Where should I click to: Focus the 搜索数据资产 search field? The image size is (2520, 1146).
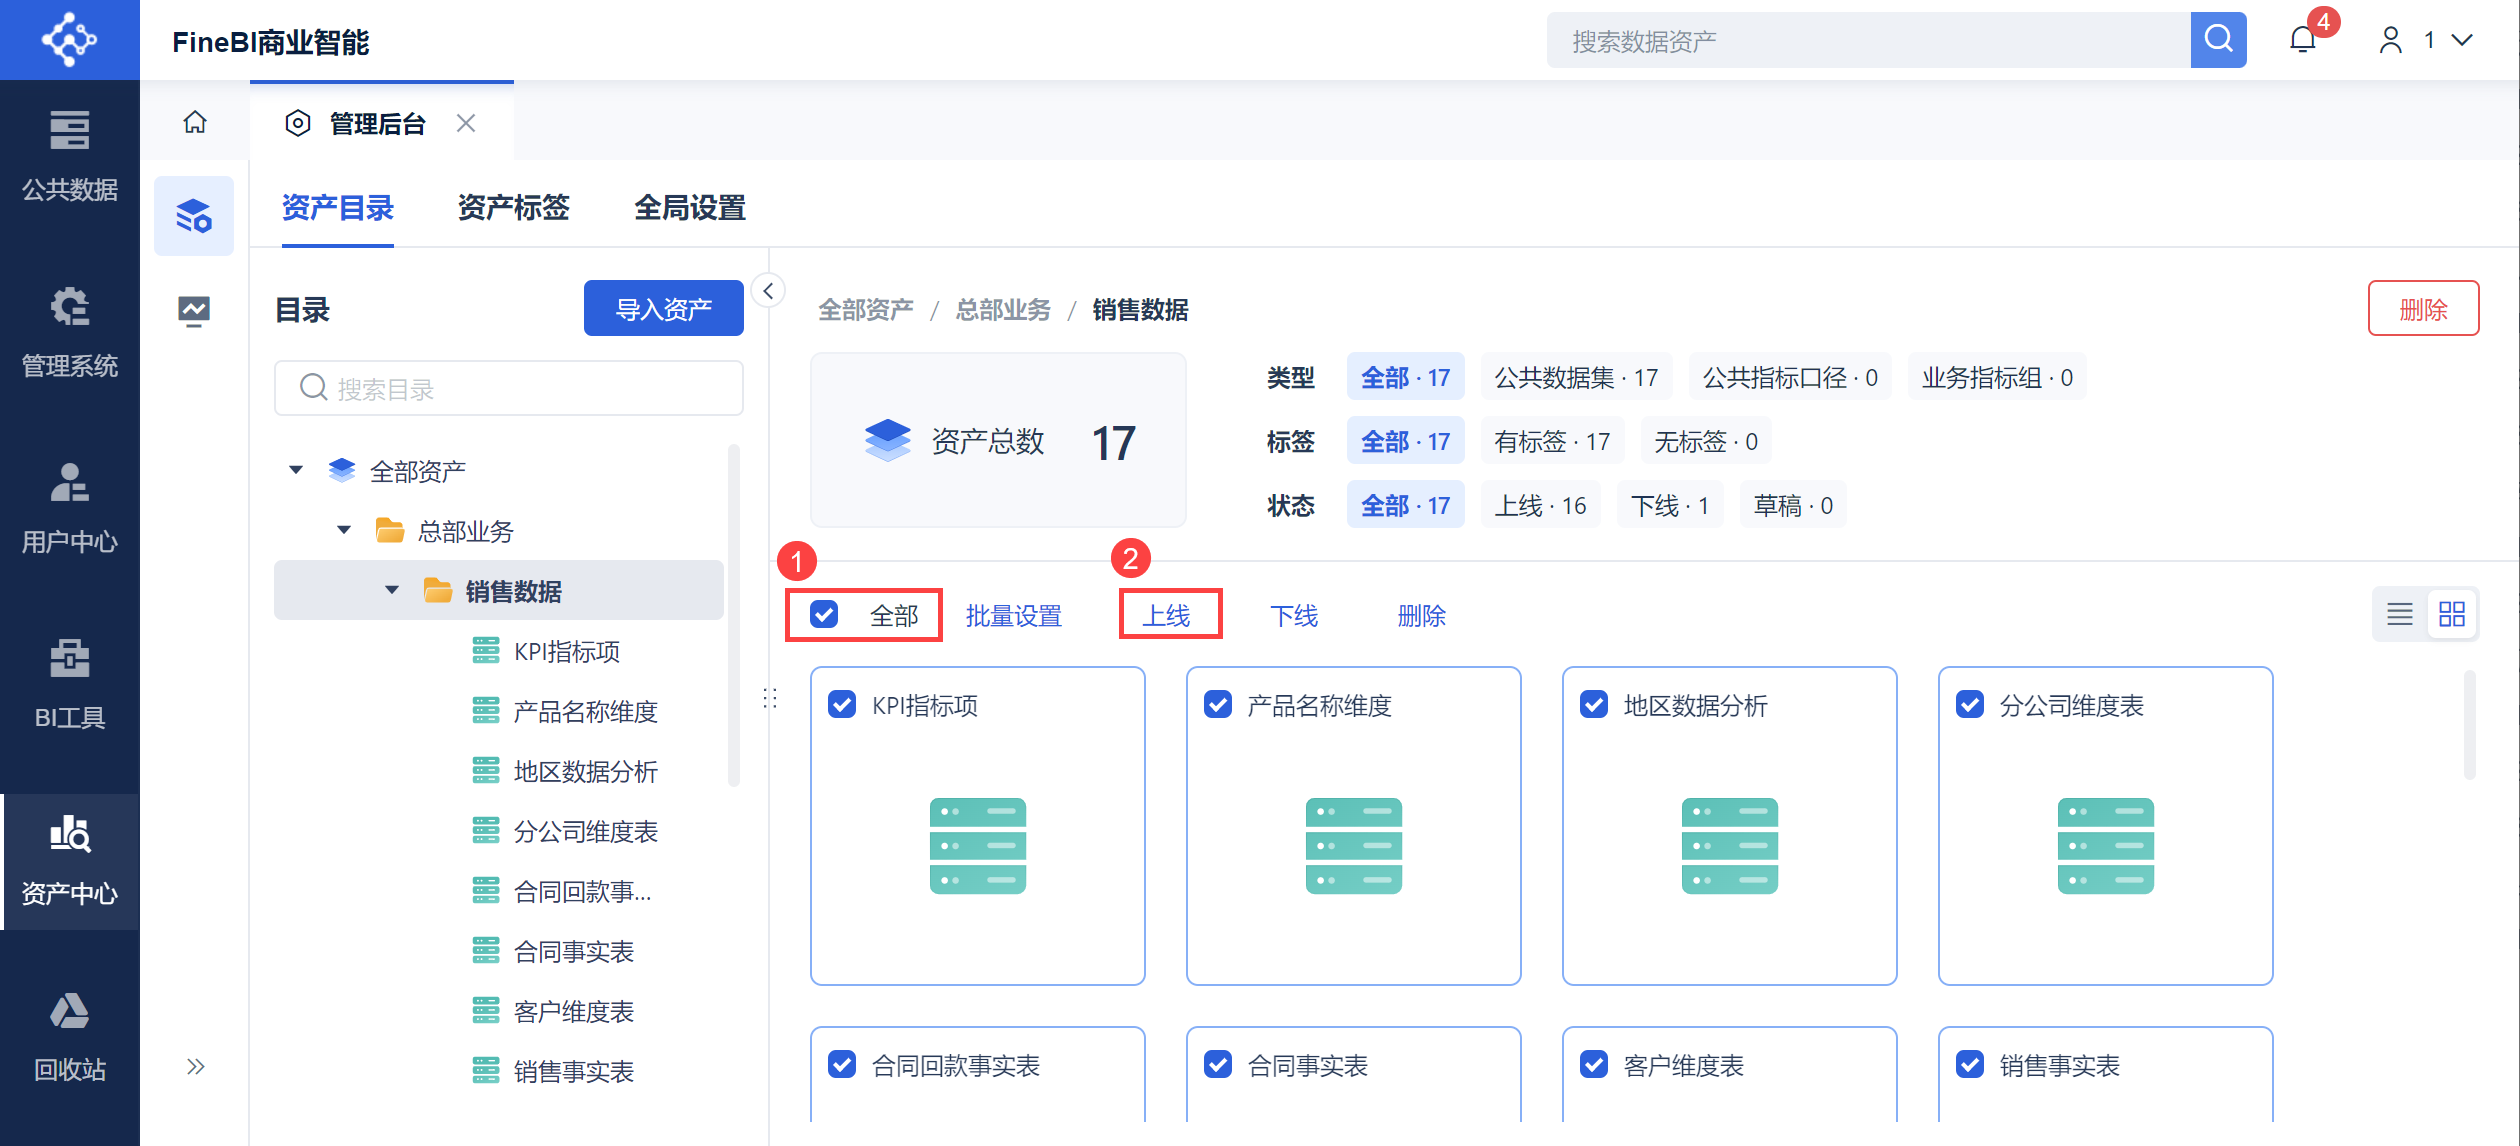(1869, 40)
